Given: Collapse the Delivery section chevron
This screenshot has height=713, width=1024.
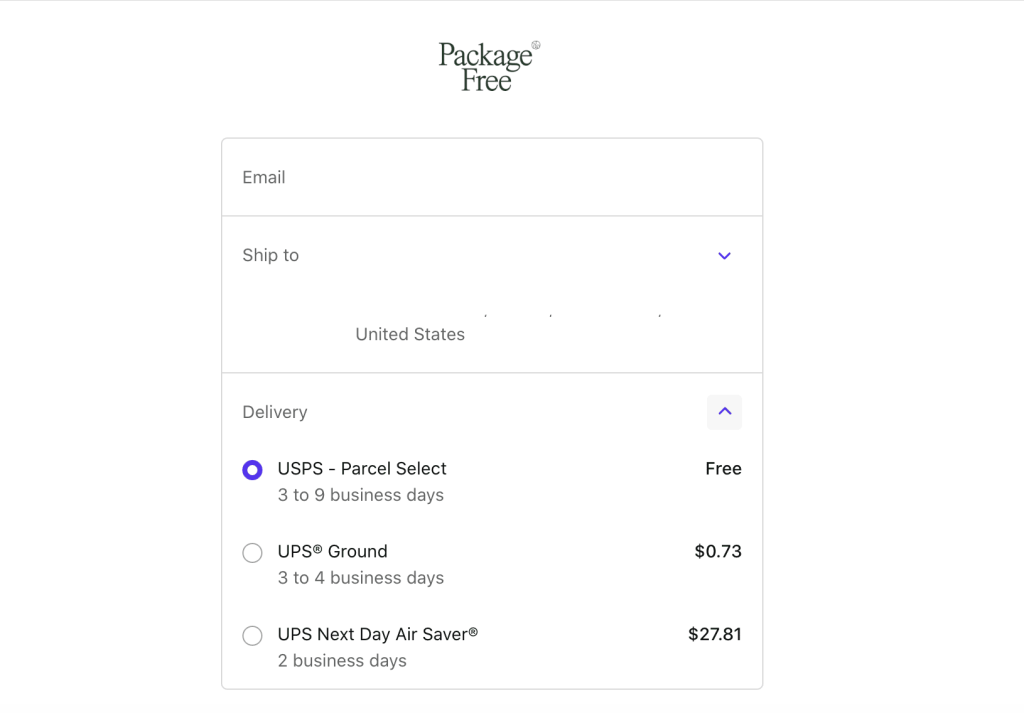Looking at the screenshot, I should point(724,412).
